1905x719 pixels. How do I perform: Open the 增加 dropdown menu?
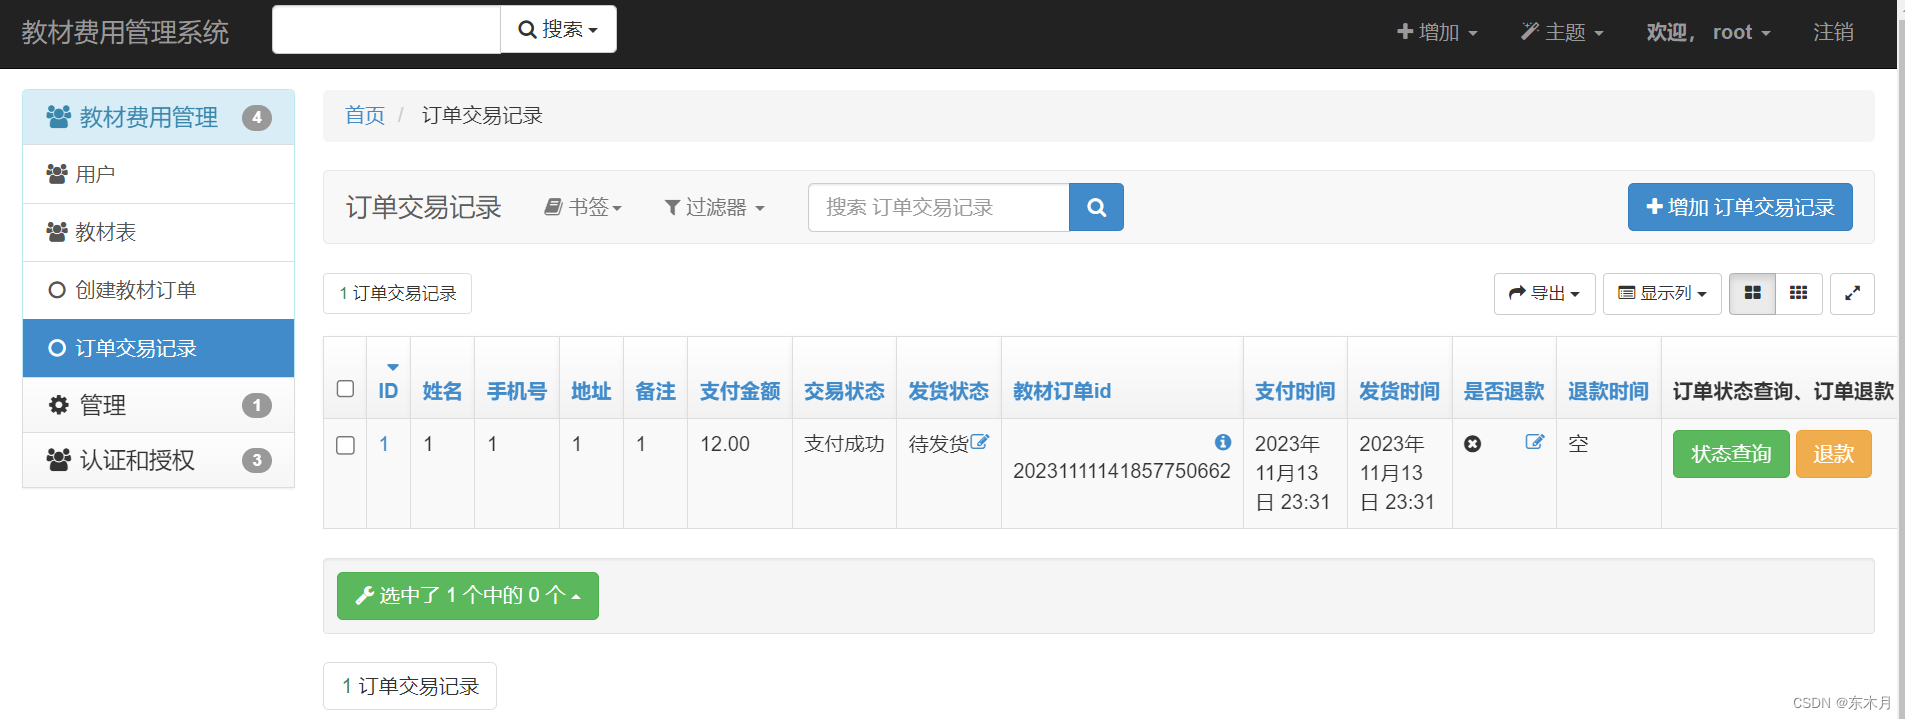click(1437, 32)
